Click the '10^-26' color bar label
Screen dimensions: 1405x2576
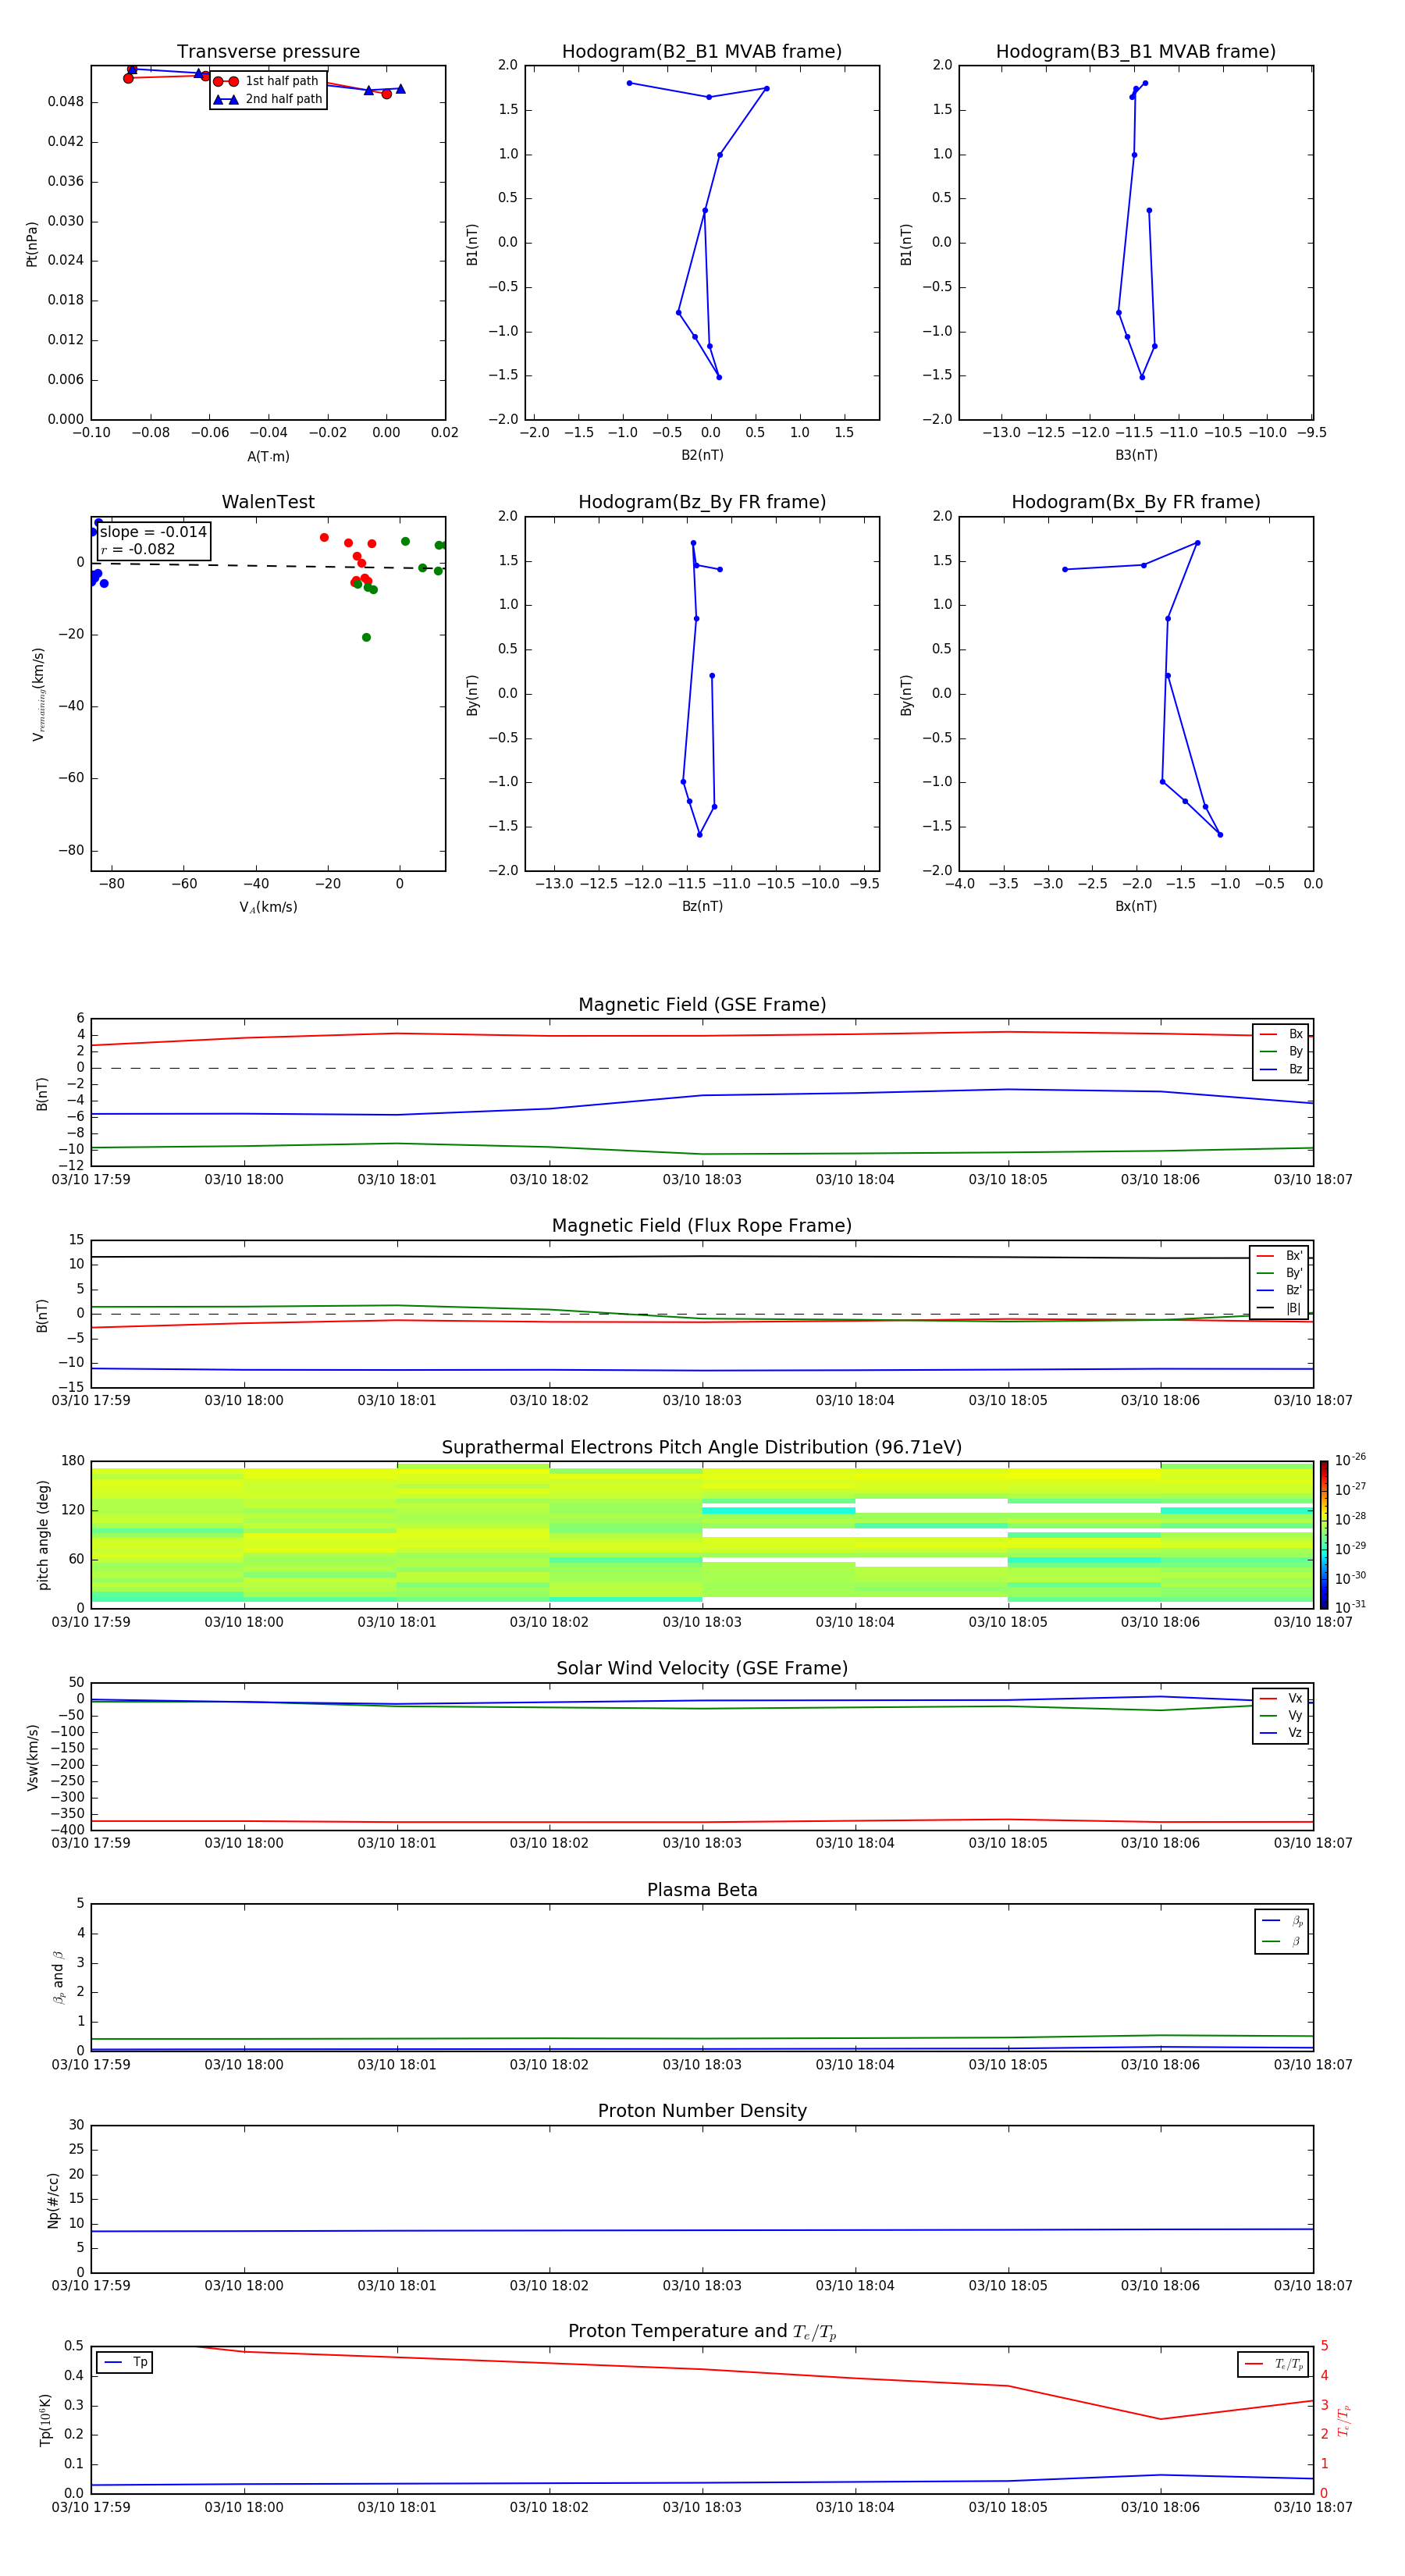1350,1460
